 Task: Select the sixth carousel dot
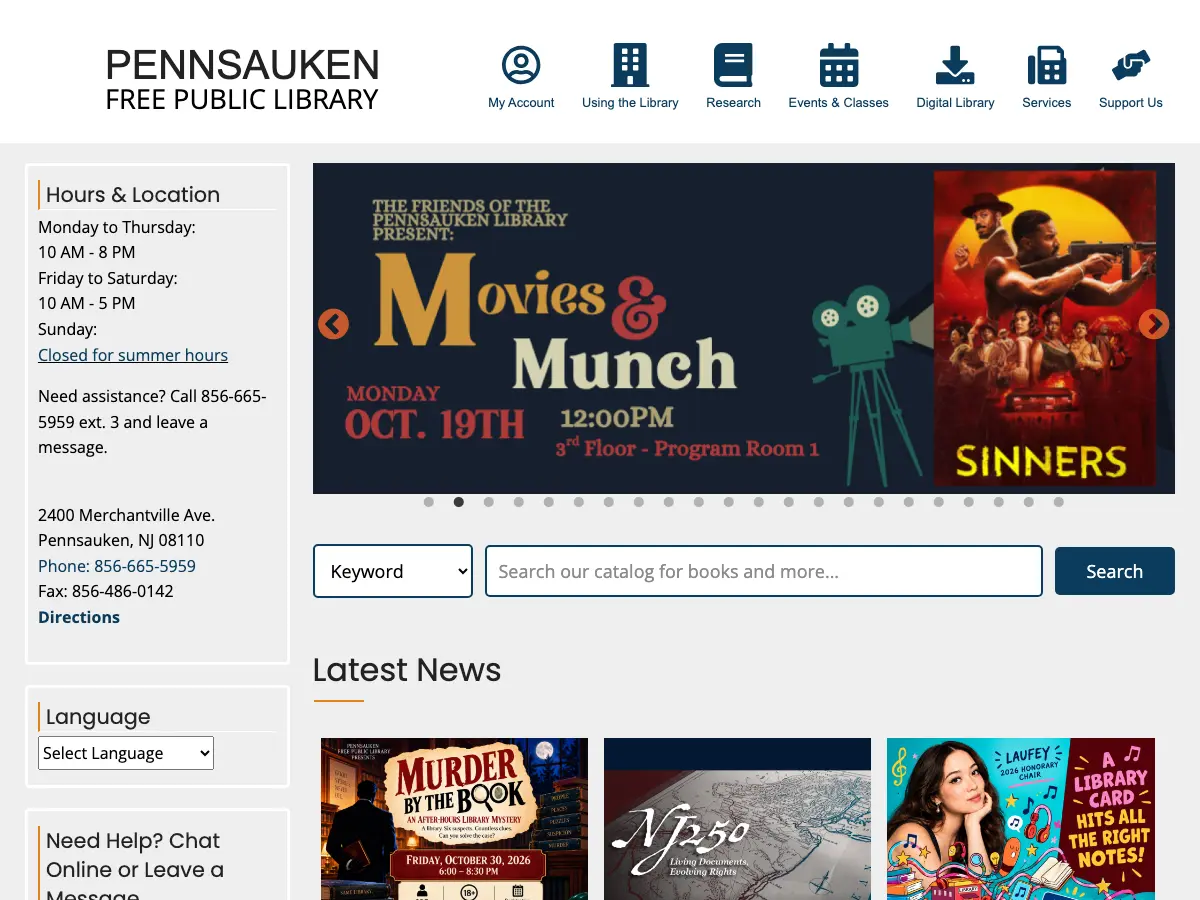pyautogui.click(x=579, y=502)
